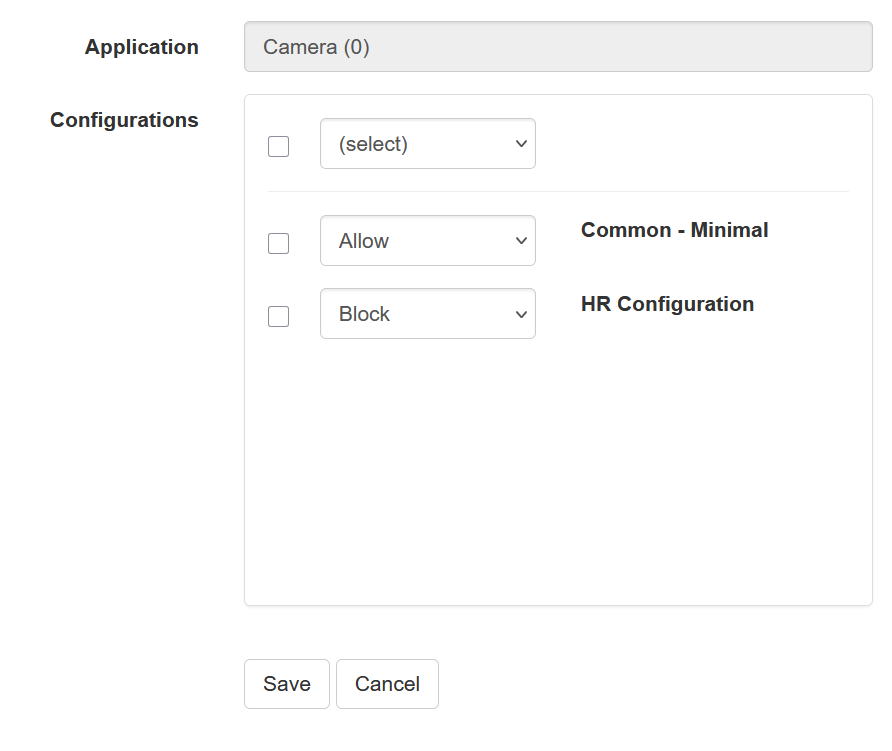This screenshot has width=892, height=751.
Task: Select the Common - Minimal configuration name
Action: 674,230
